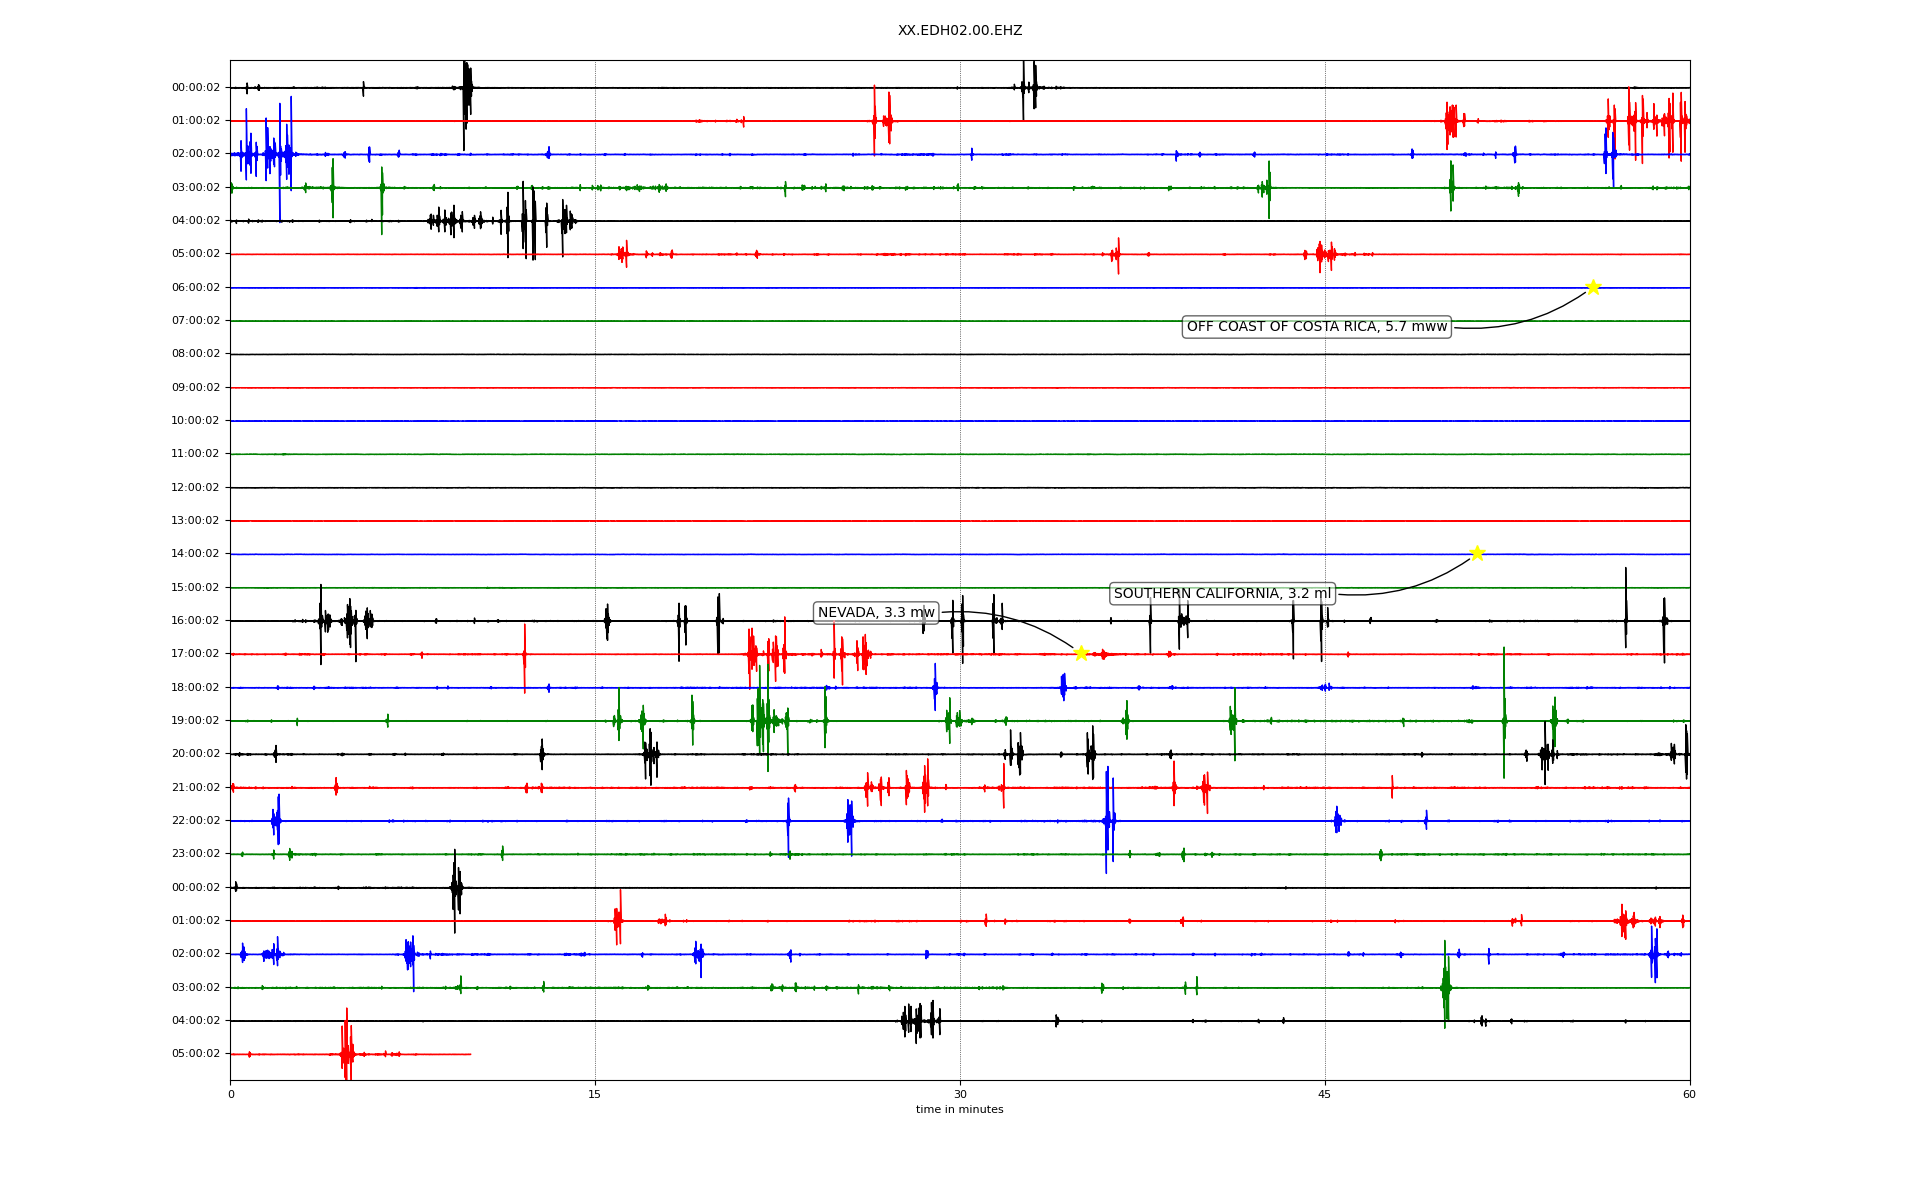Click the 'OFF COAST OF COSTA RICA, 5.7 mww' label
1920x1200 pixels.
pos(1316,327)
